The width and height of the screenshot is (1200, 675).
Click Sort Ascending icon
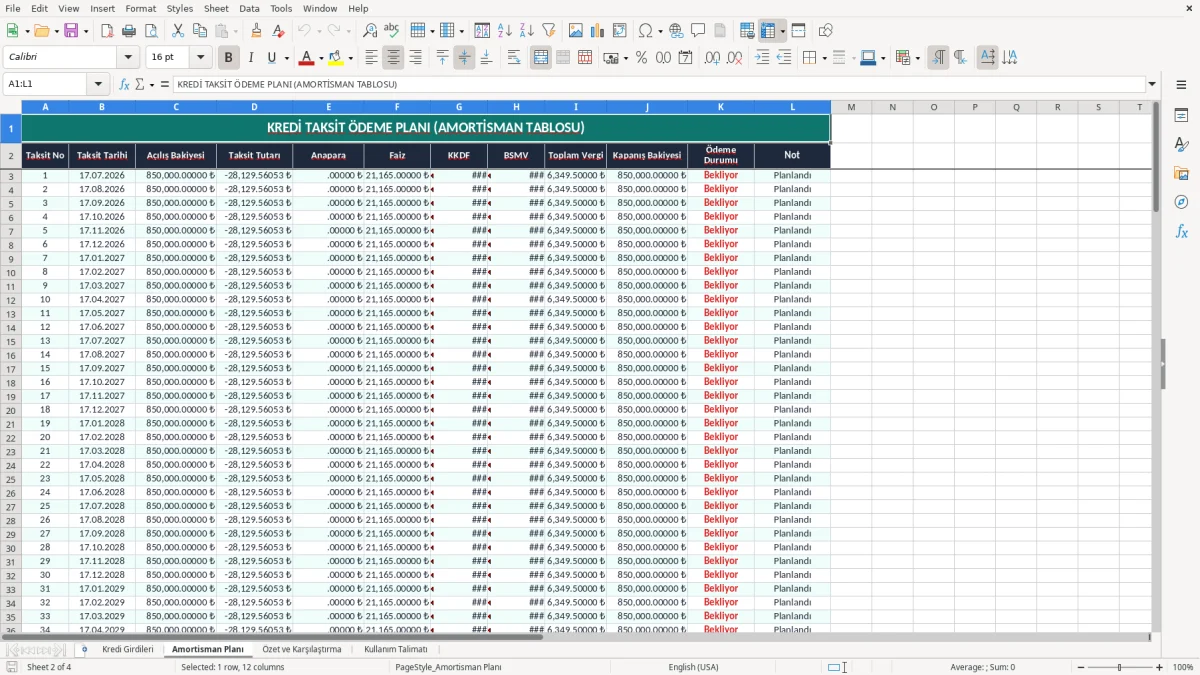(x=505, y=31)
